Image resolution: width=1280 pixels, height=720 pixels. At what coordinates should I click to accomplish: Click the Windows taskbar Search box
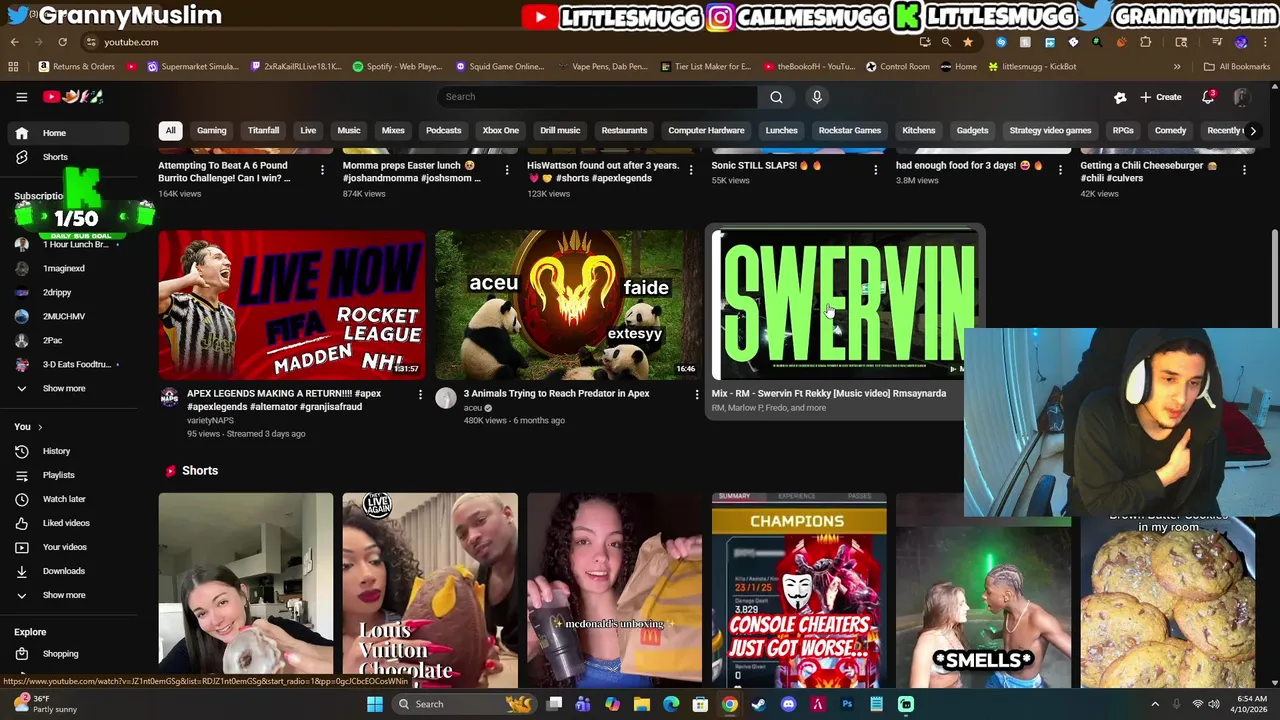pyautogui.click(x=465, y=704)
